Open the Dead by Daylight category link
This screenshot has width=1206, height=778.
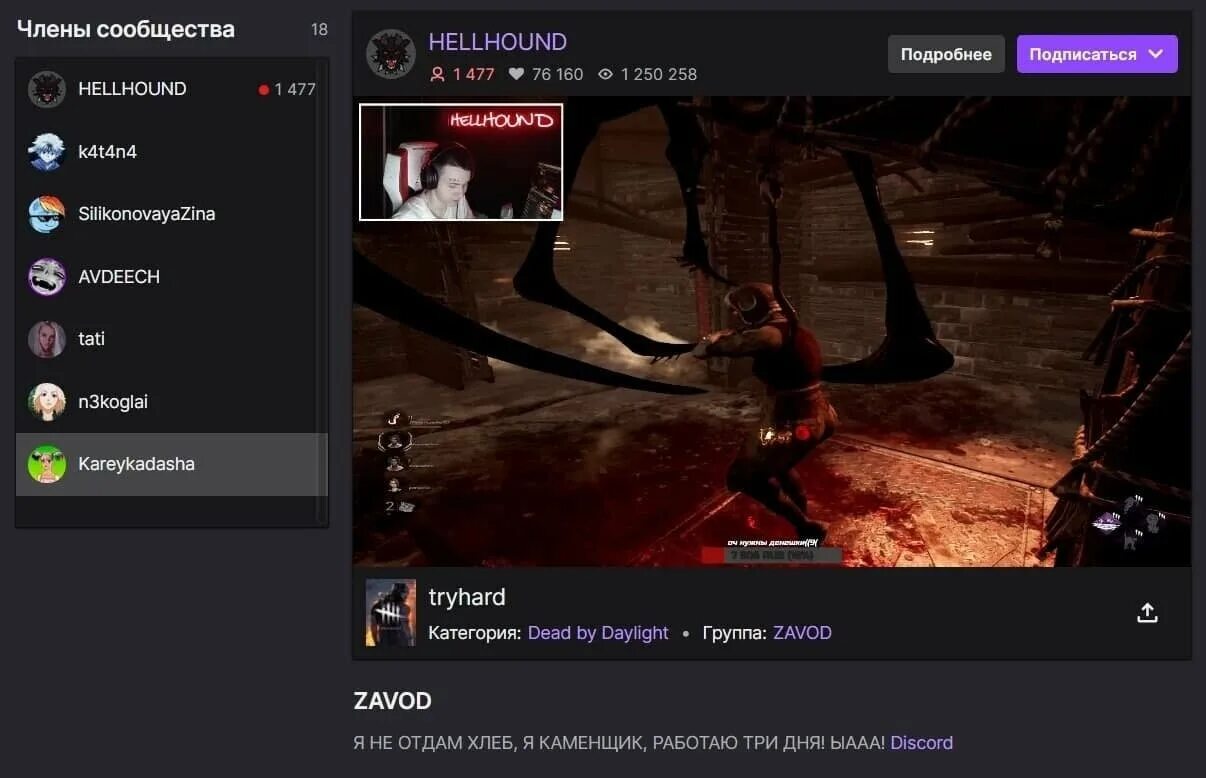(598, 633)
